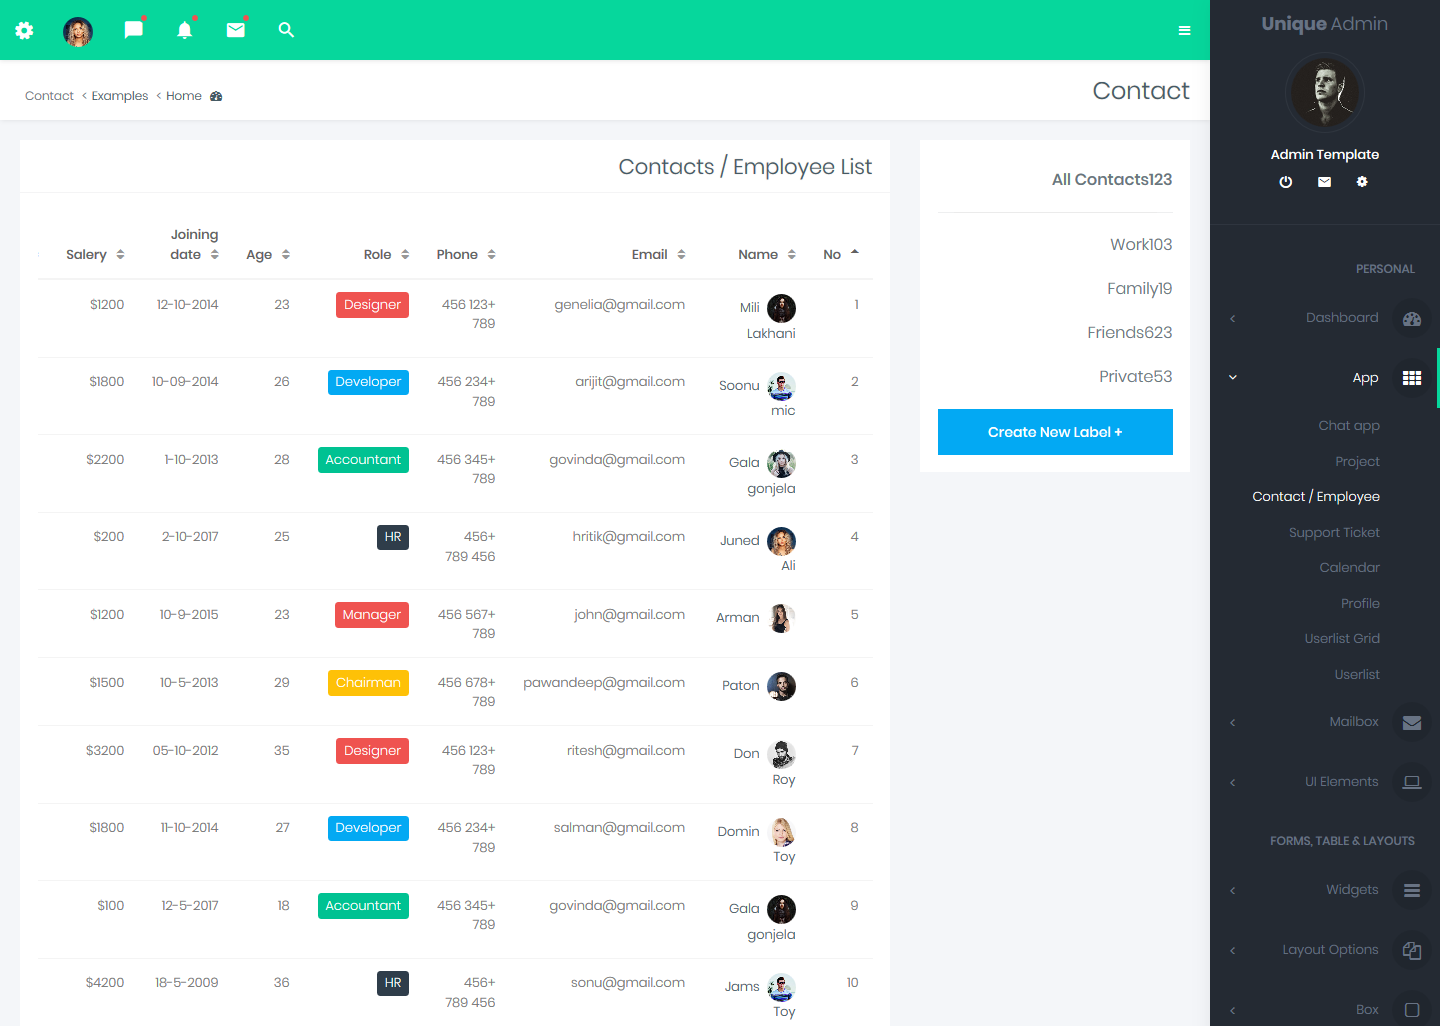
Task: Click the Widgets icon in the sidebar
Action: [x=1411, y=890]
